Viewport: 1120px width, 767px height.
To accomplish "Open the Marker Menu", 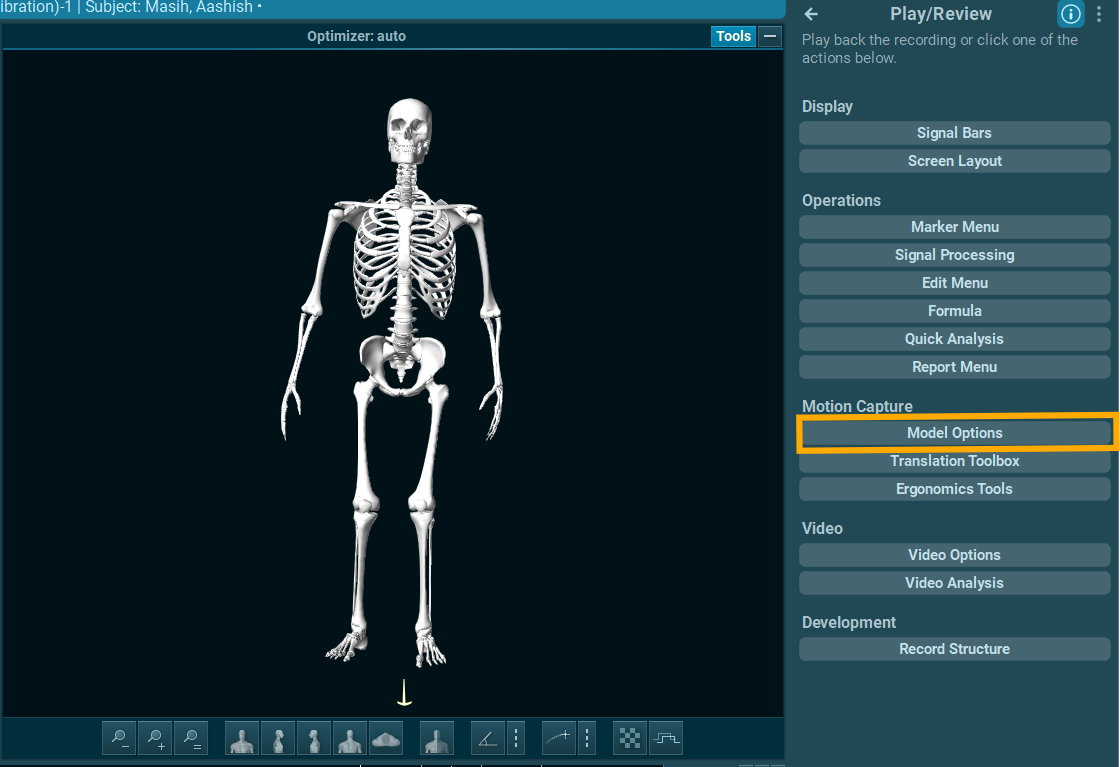I will (954, 227).
